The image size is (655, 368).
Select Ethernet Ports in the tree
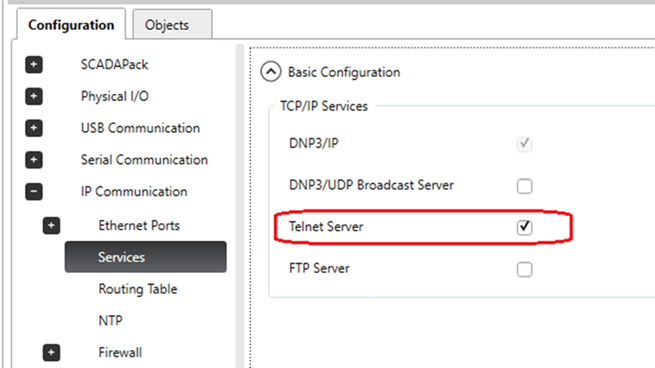pyautogui.click(x=139, y=226)
